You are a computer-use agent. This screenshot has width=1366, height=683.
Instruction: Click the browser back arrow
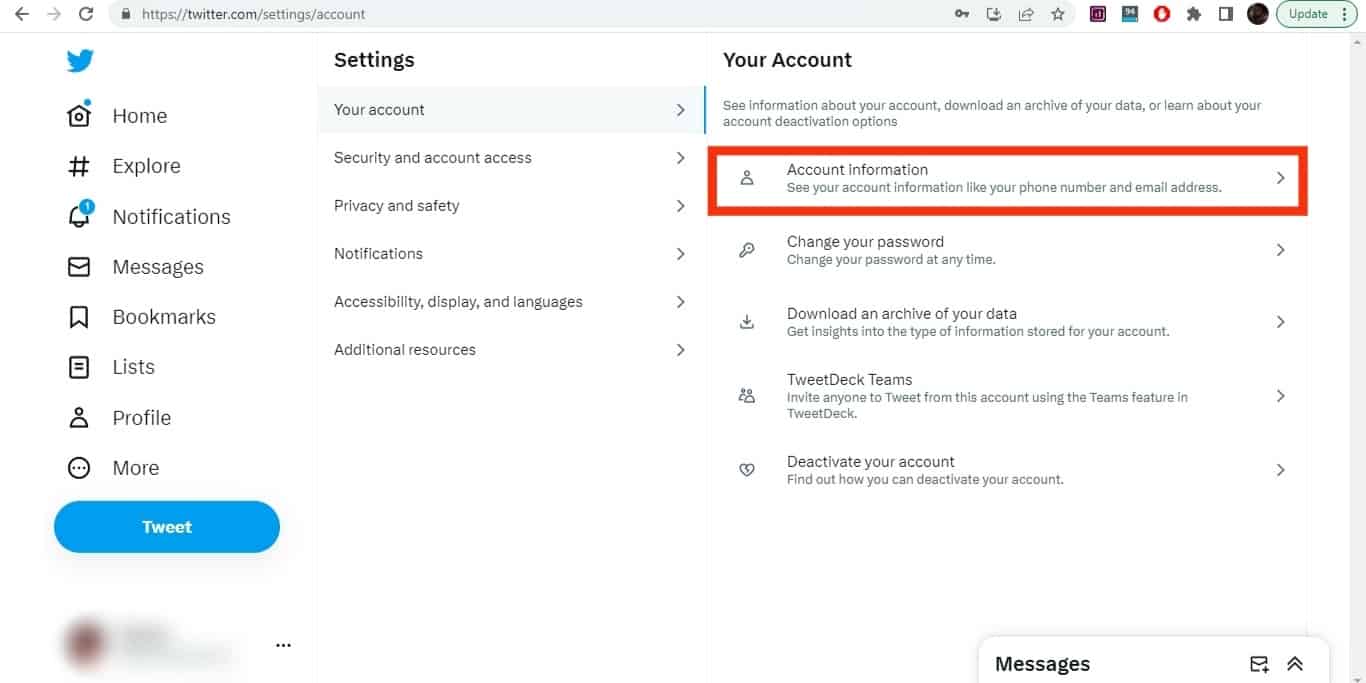[22, 14]
